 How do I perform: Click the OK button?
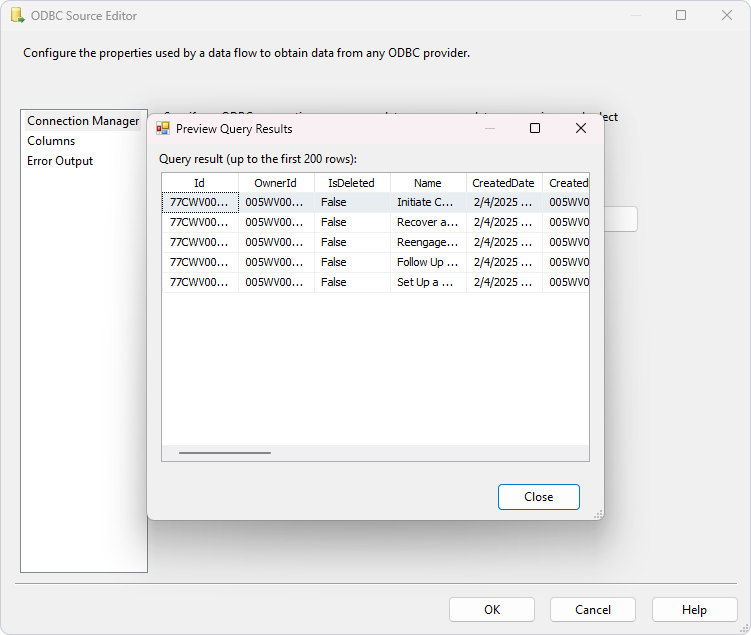point(491,610)
